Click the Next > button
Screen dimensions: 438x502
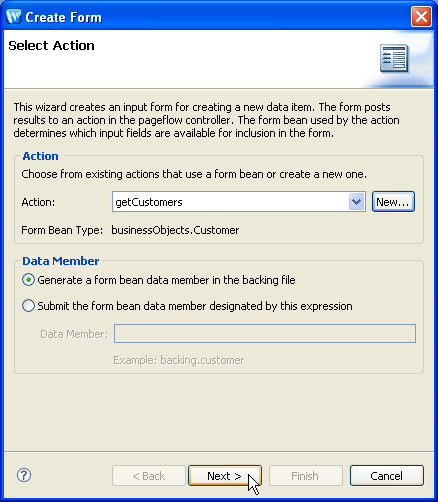pos(225,476)
